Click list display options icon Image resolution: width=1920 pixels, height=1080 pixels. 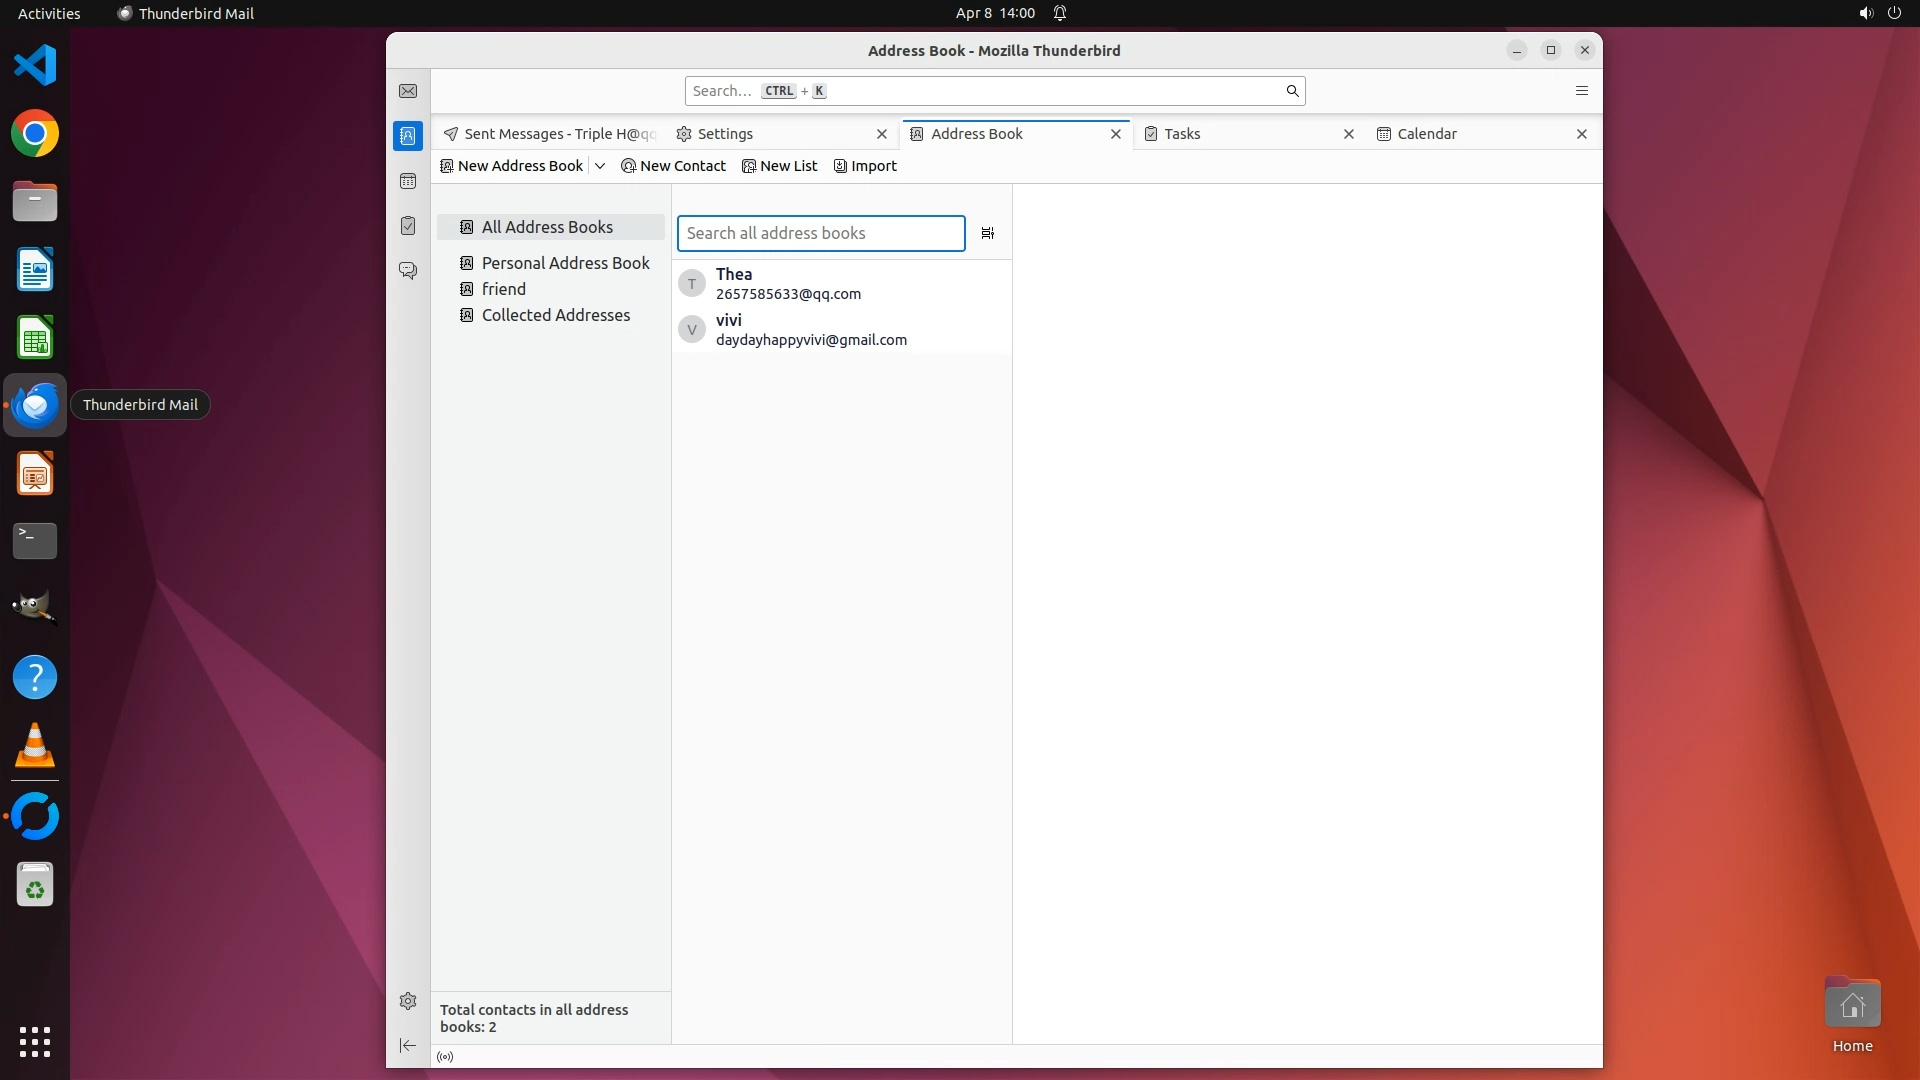pos(988,233)
